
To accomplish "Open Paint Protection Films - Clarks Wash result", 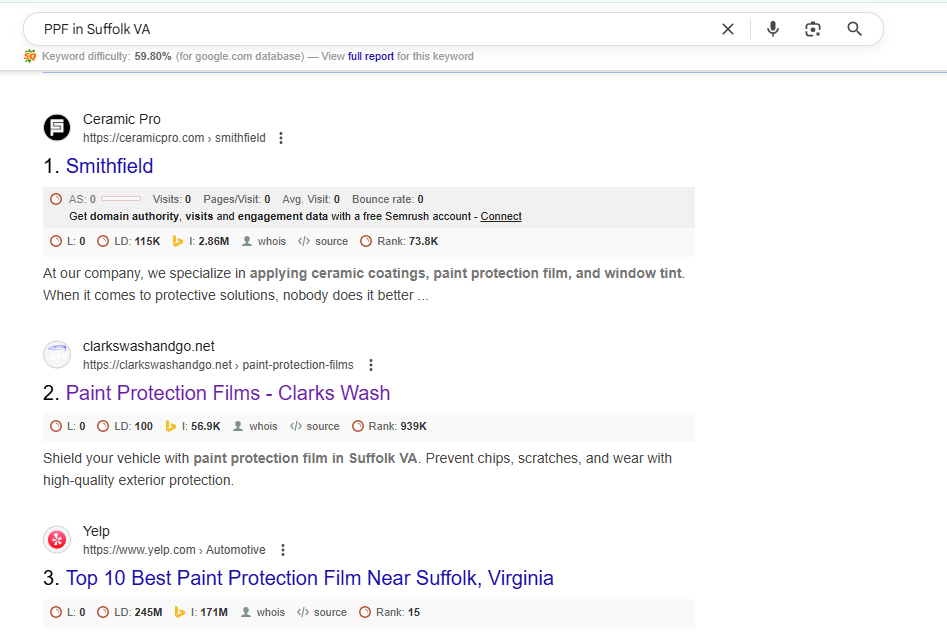I will [228, 393].
